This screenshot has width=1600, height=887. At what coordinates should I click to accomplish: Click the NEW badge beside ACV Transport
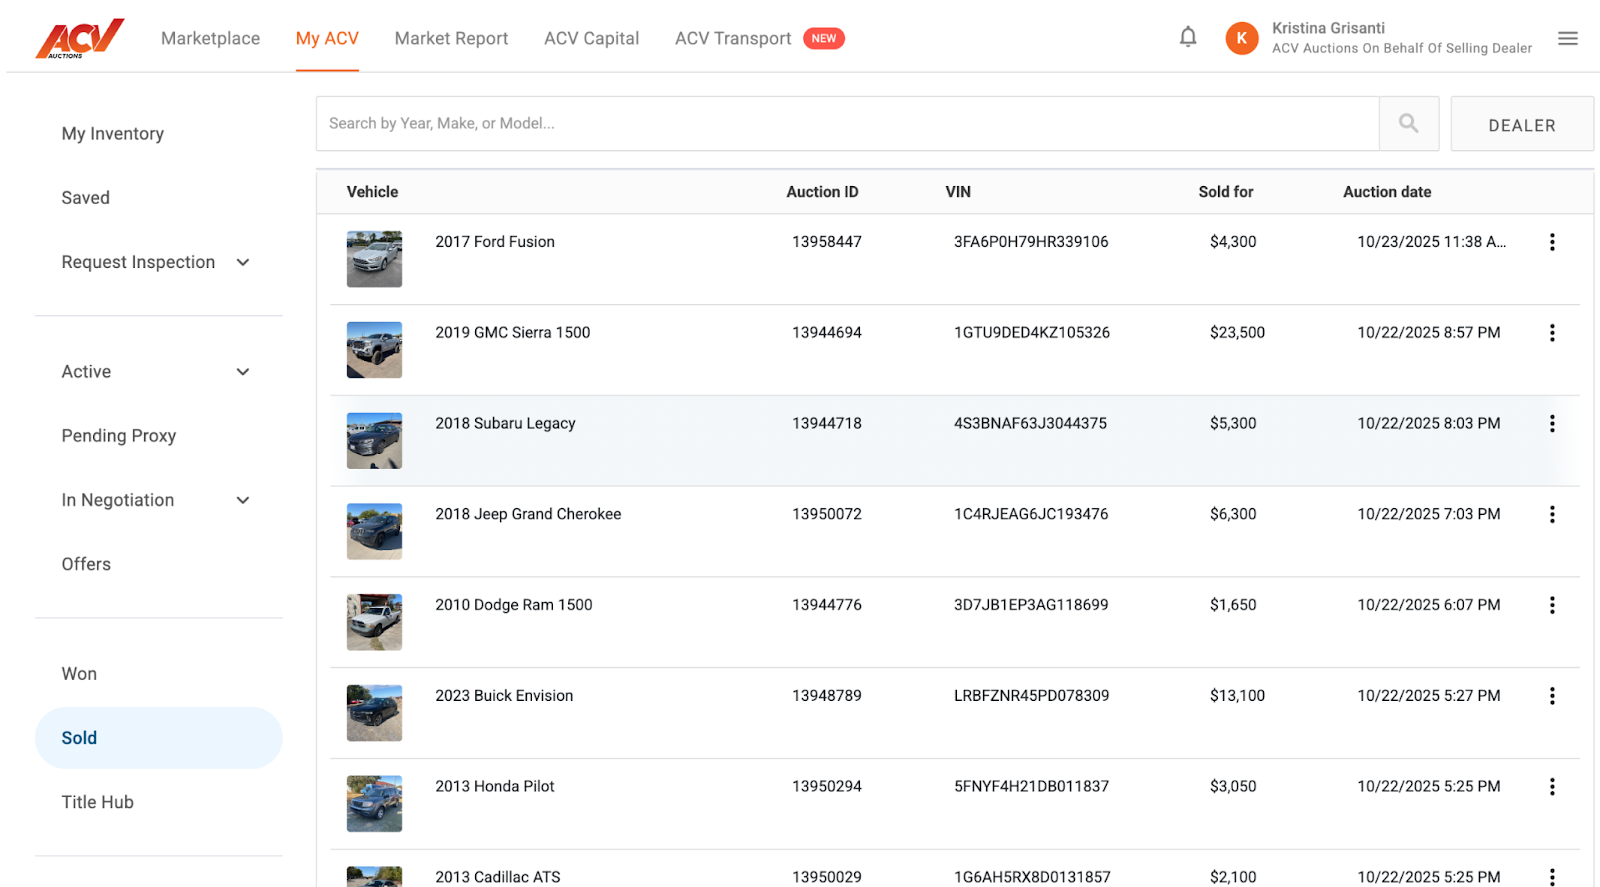pyautogui.click(x=824, y=38)
